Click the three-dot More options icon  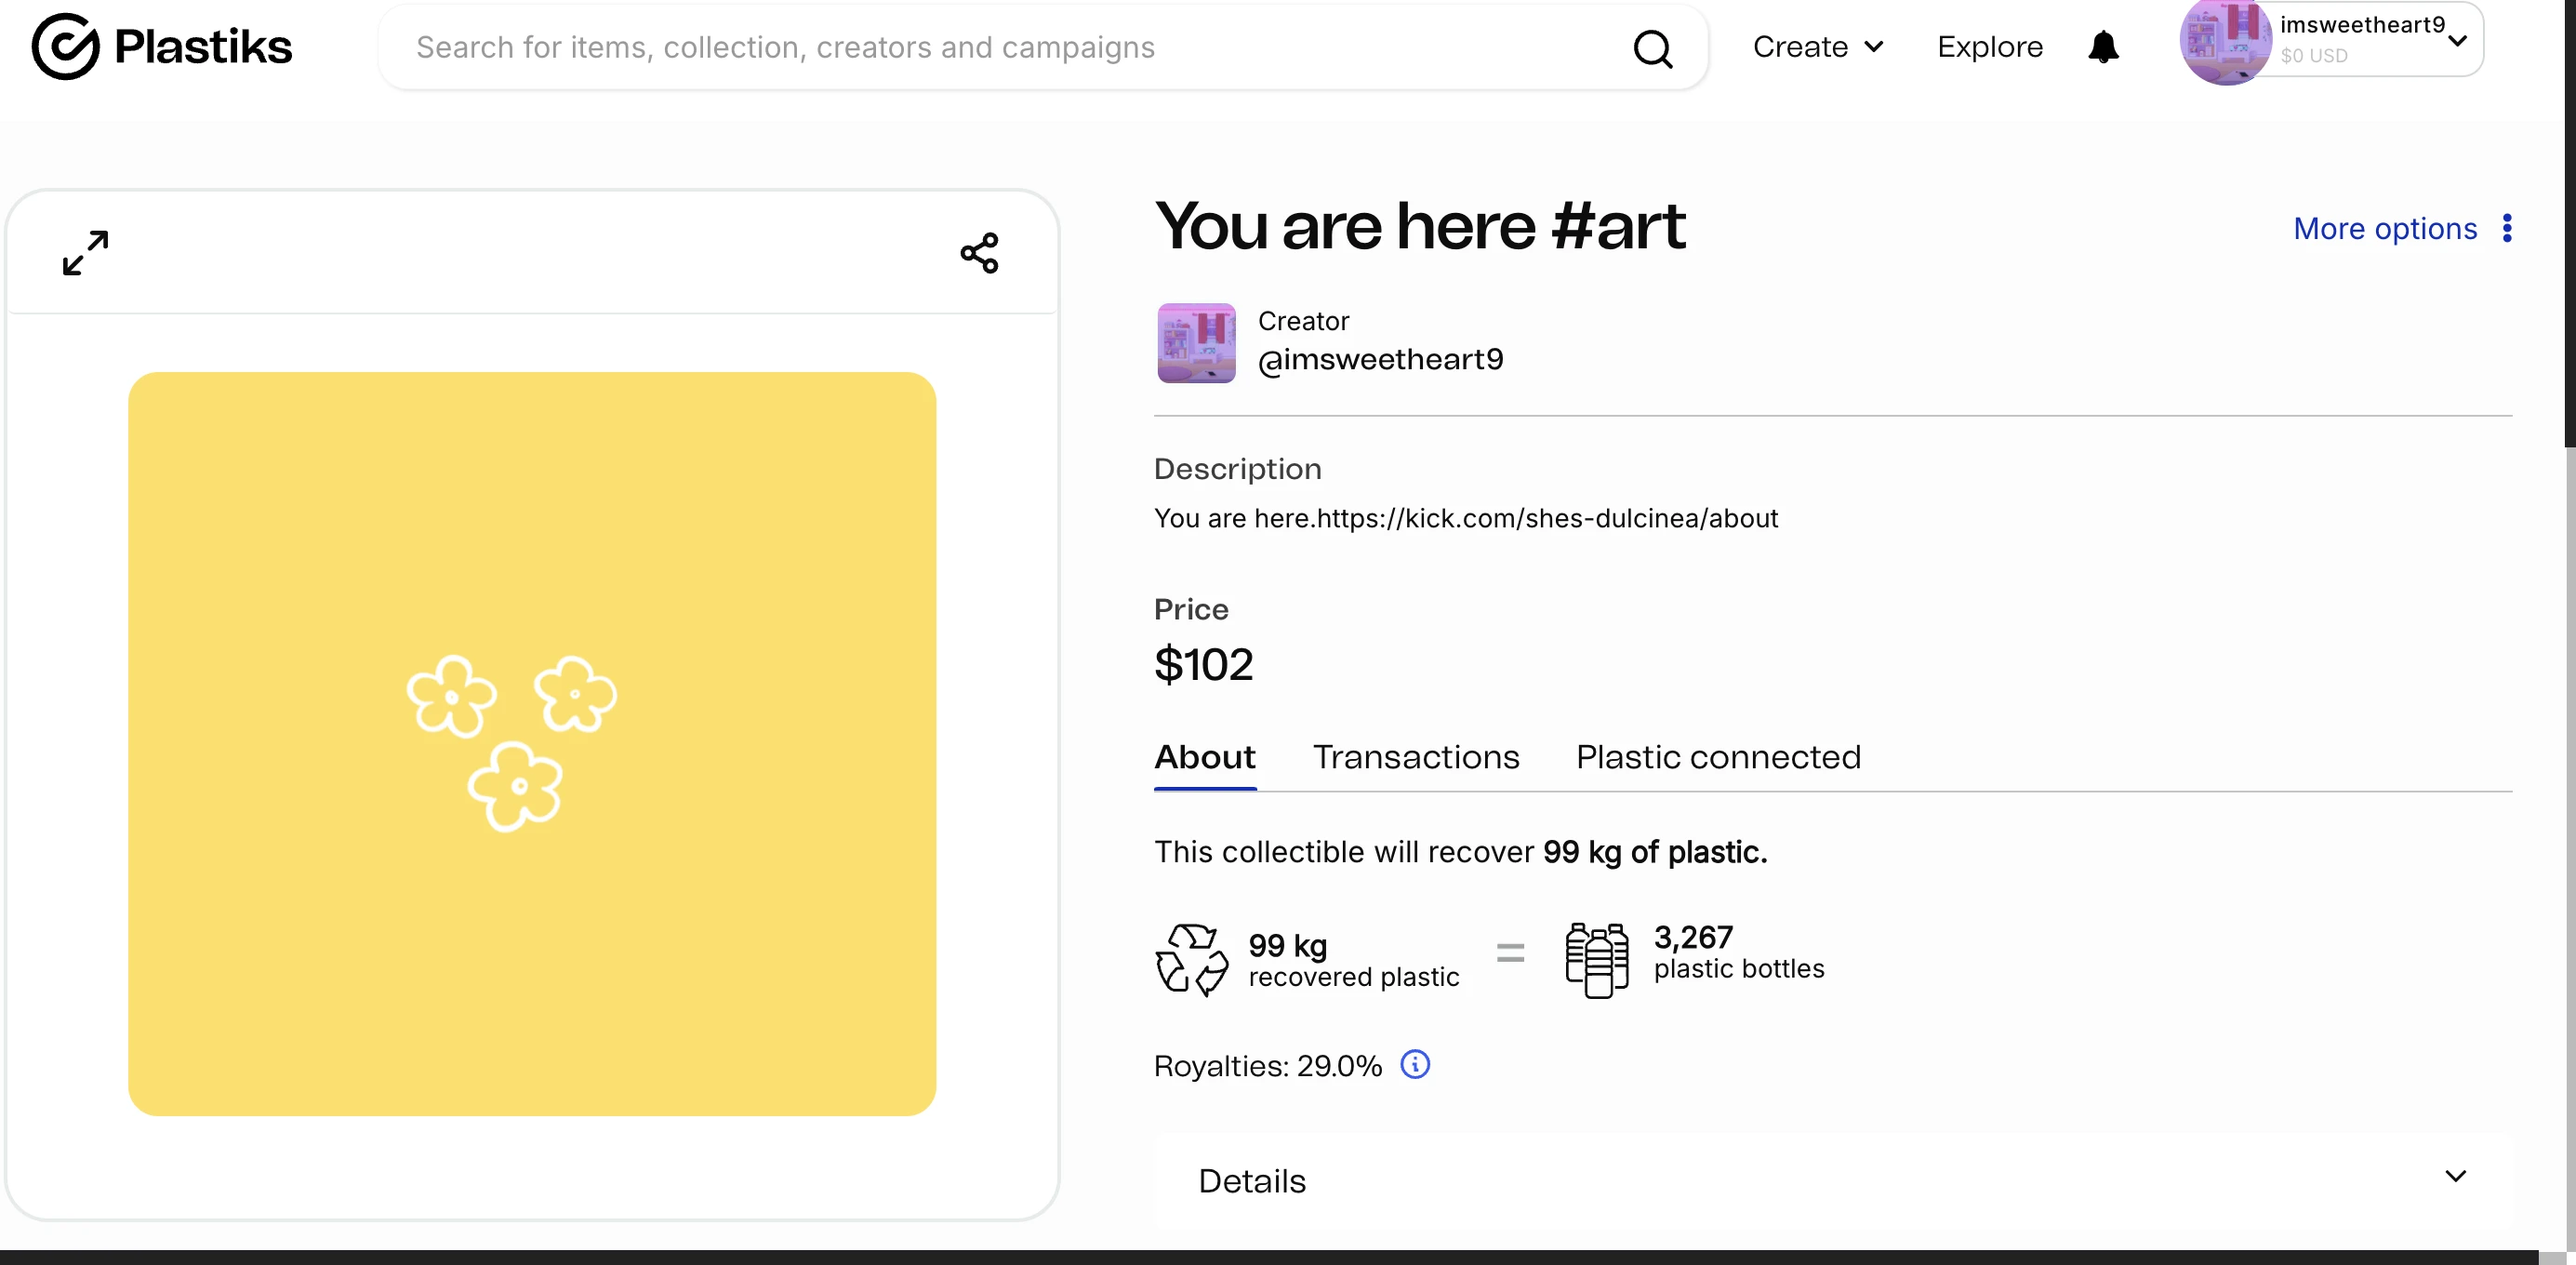(2506, 229)
